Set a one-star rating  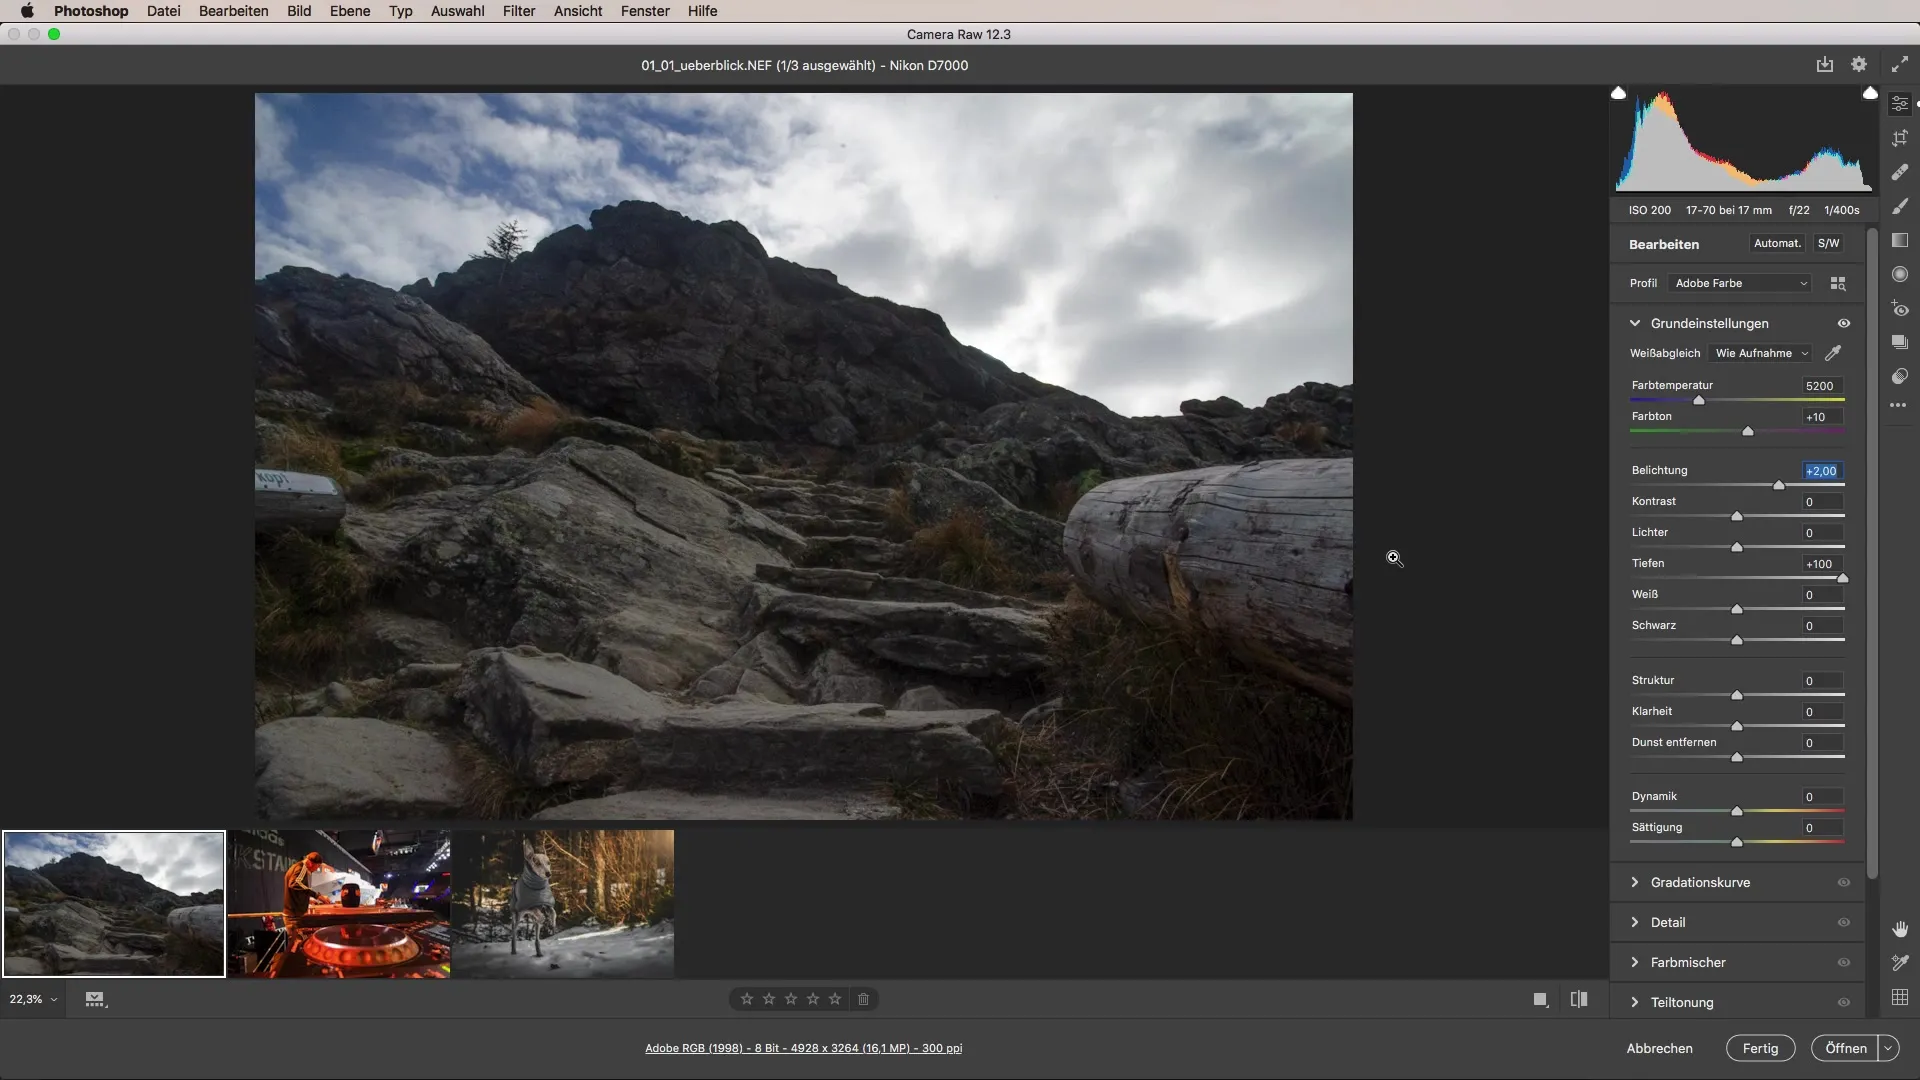click(x=747, y=999)
